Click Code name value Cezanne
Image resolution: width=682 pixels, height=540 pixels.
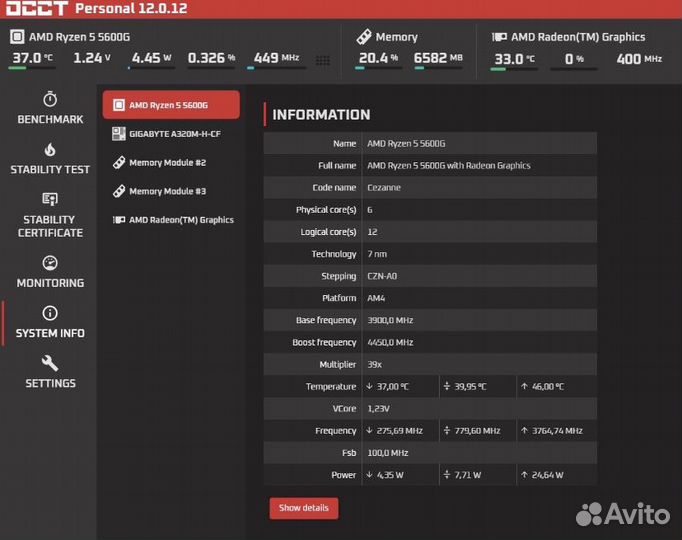384,187
